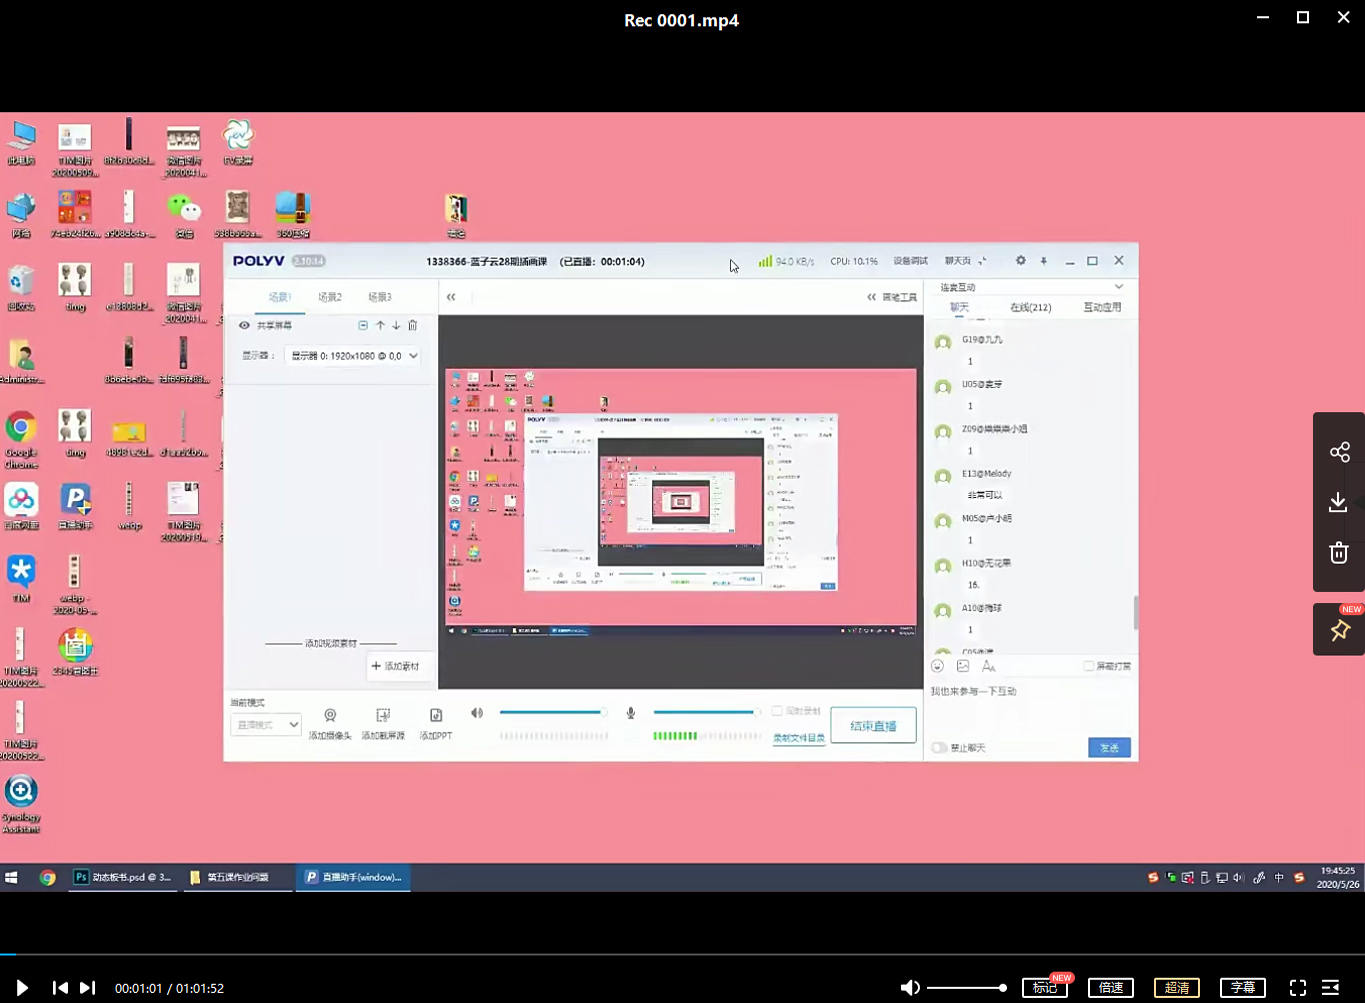This screenshot has height=1003, width=1365.
Task: Collapse the 连麦互动 panel chevron
Action: 1119,287
